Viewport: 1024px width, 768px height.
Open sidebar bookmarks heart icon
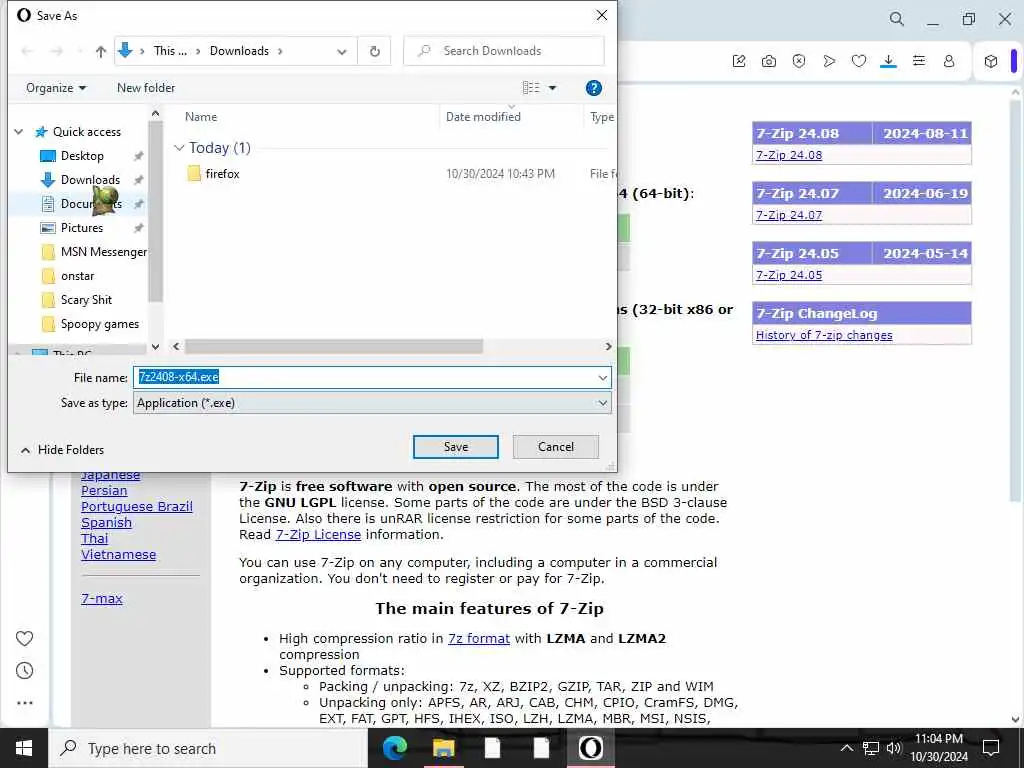[24, 638]
